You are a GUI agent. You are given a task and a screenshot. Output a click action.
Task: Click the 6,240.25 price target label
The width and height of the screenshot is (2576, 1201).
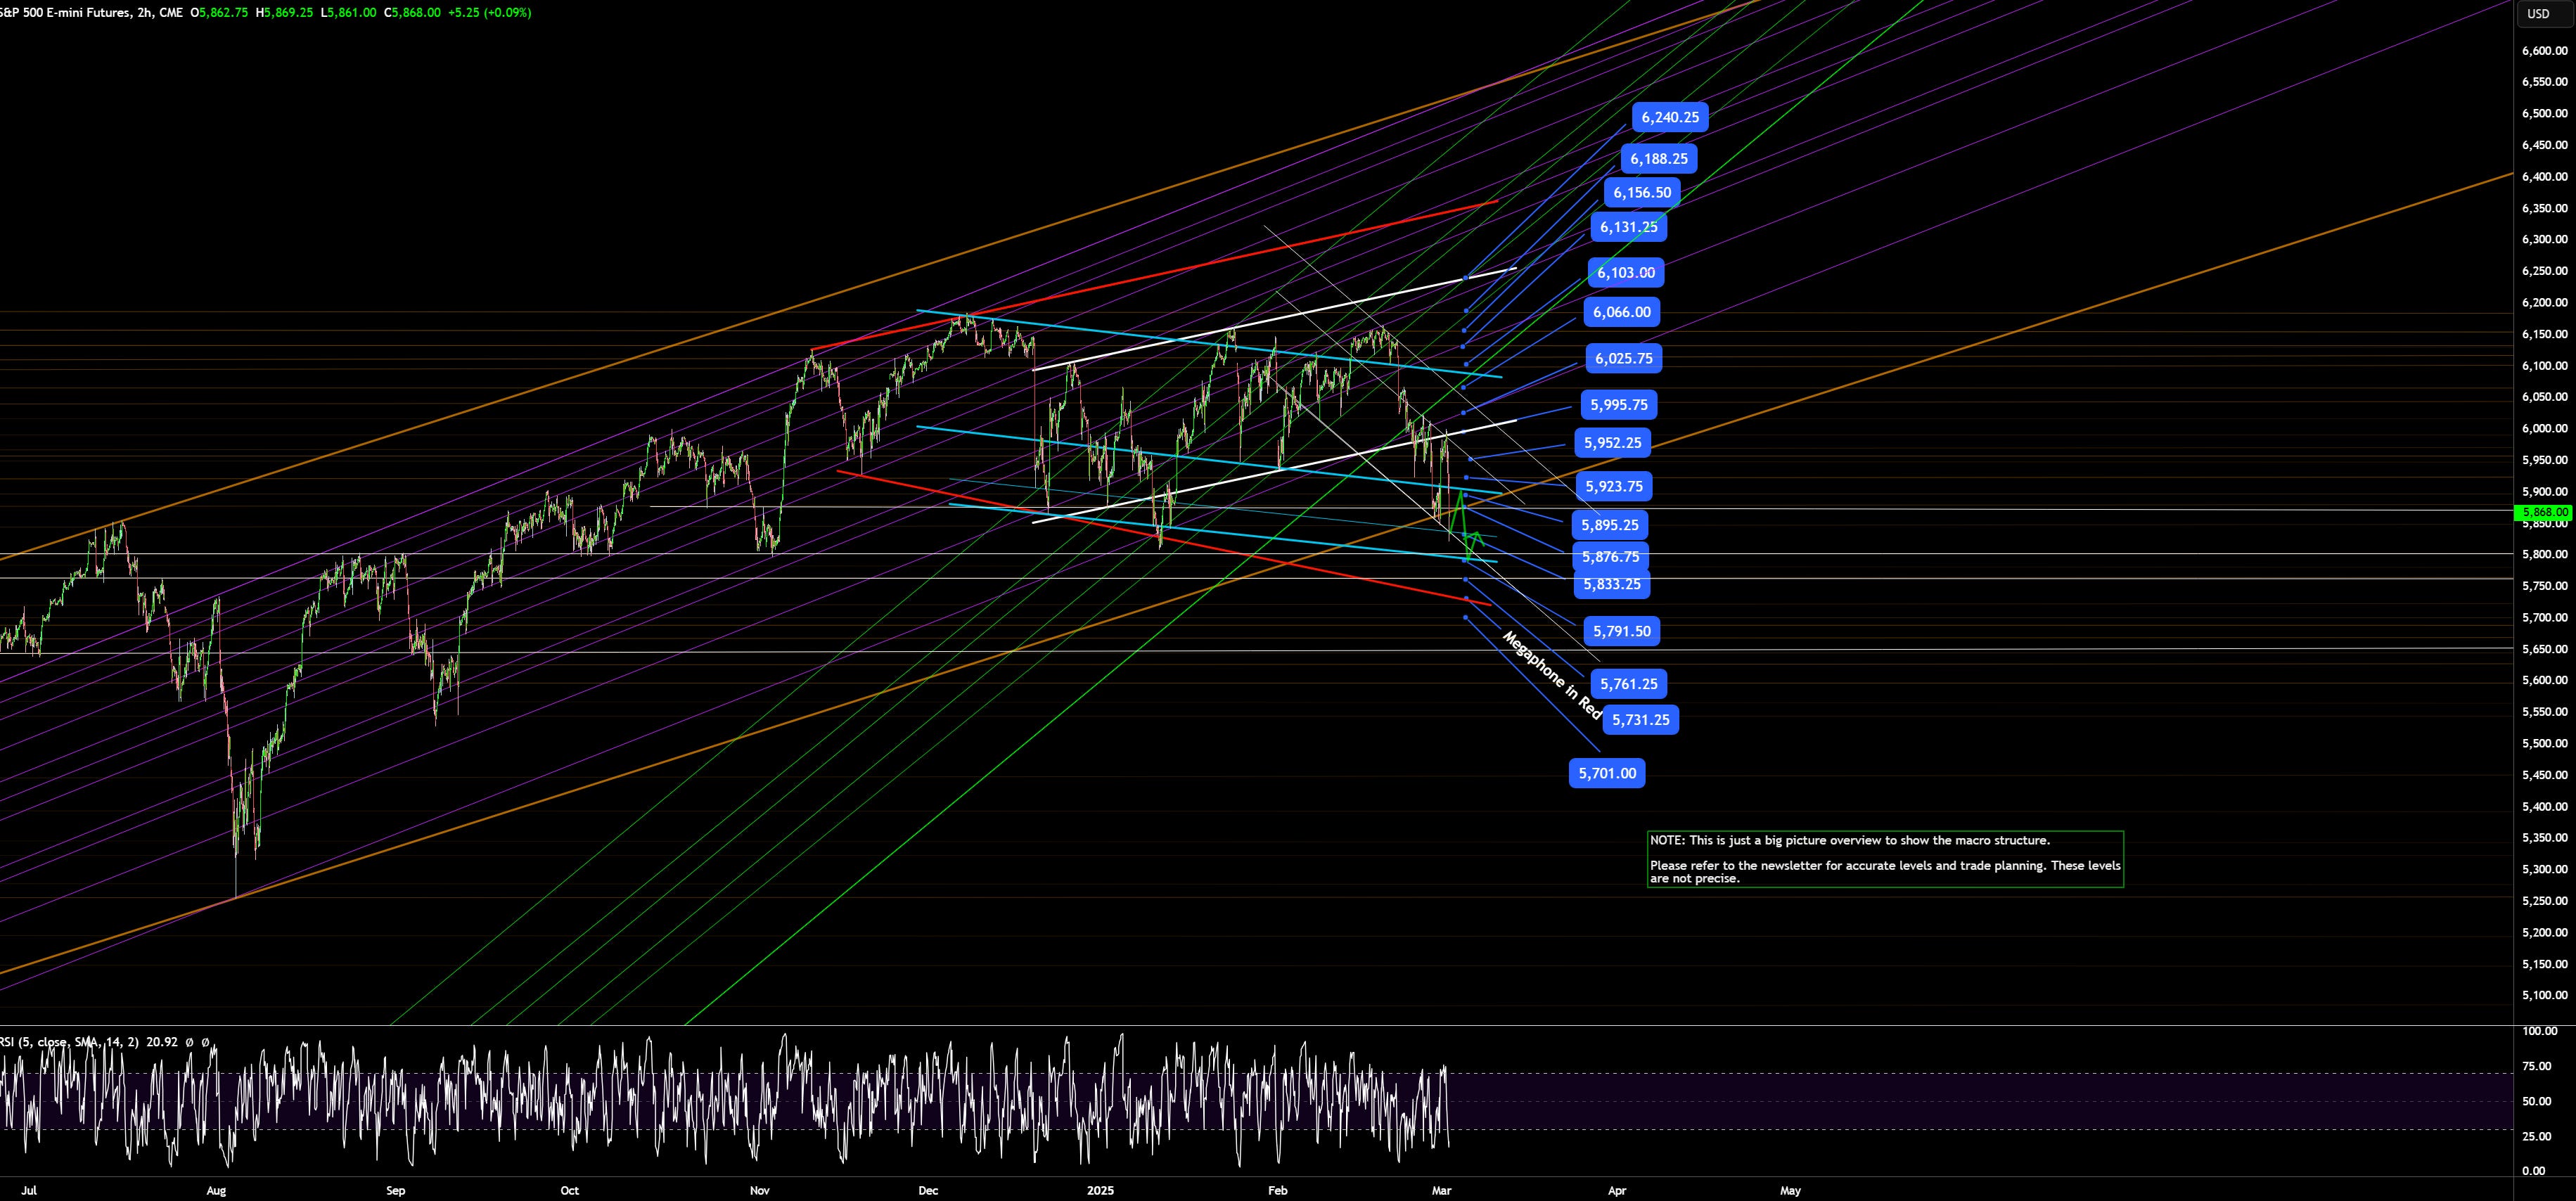pyautogui.click(x=1671, y=117)
